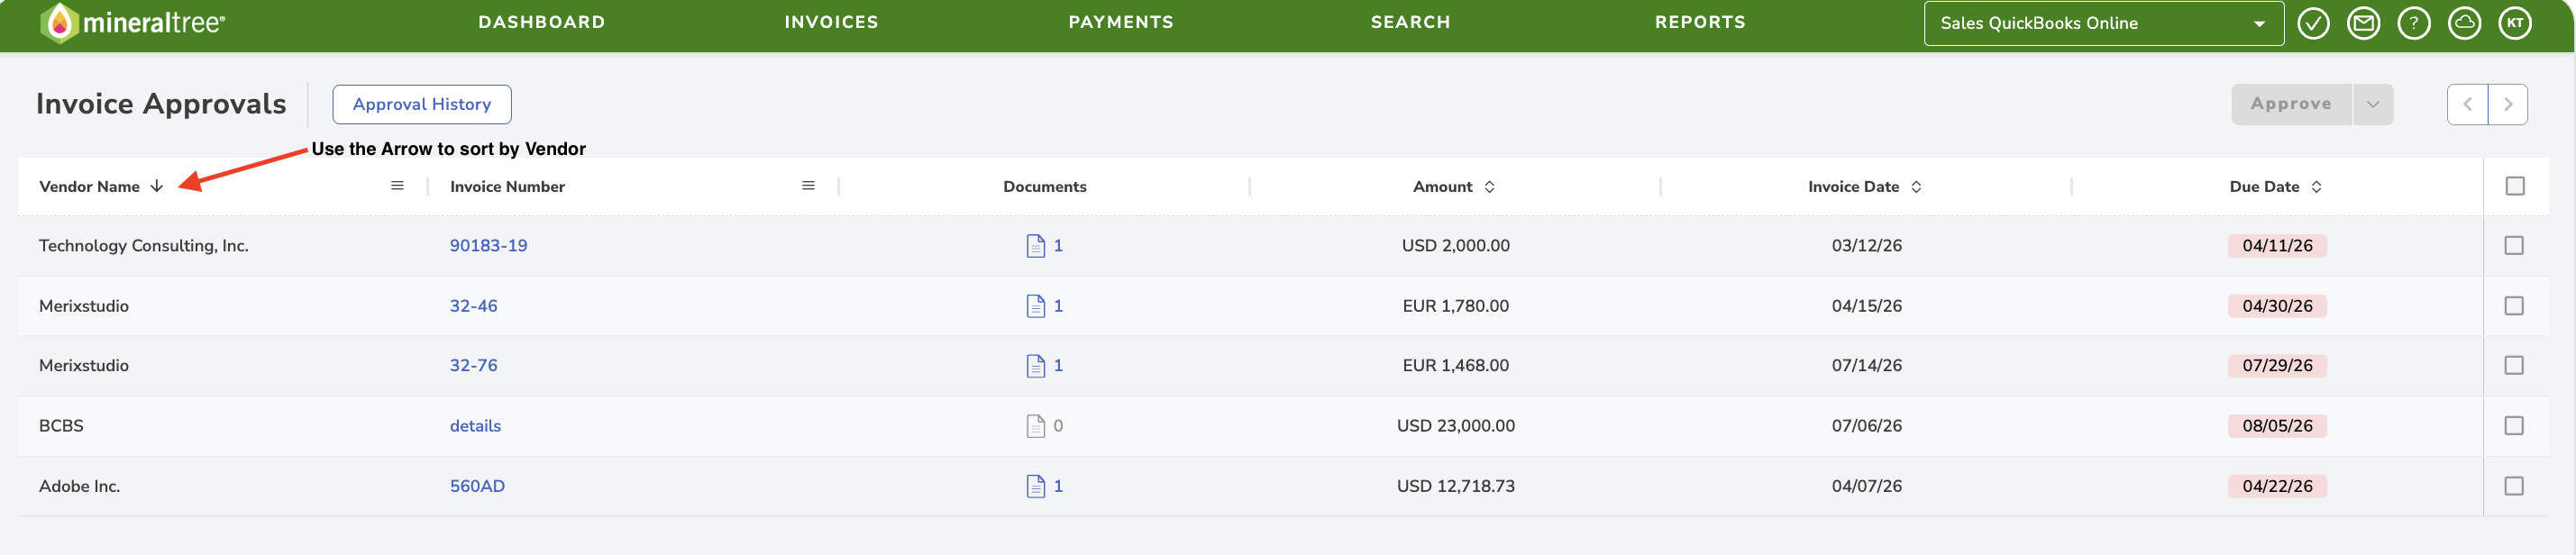Open the BCBS details link
The height and width of the screenshot is (555, 2576).
(x=475, y=426)
